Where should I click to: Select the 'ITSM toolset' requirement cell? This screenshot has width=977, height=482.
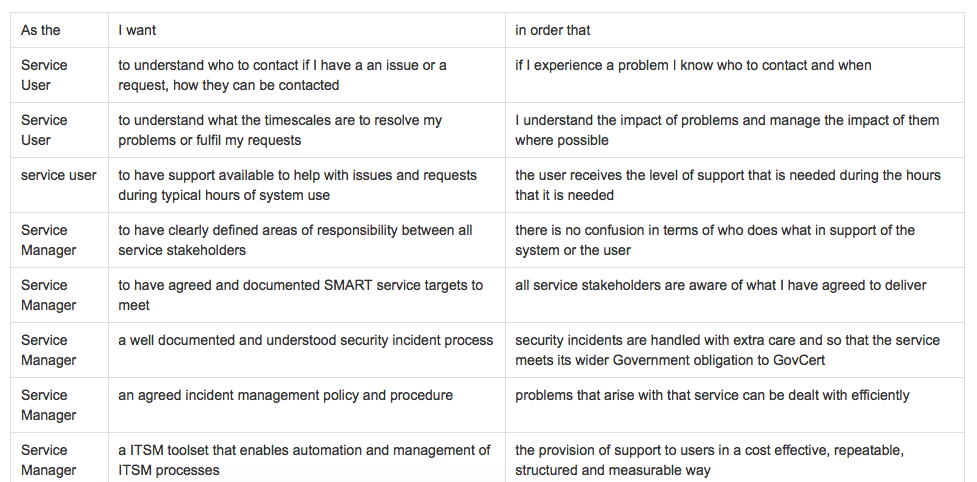(x=307, y=458)
